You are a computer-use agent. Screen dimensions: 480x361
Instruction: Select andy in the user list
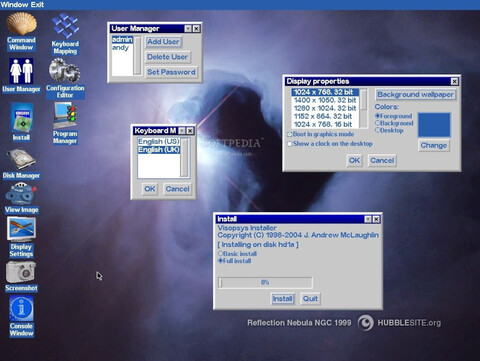click(x=122, y=48)
